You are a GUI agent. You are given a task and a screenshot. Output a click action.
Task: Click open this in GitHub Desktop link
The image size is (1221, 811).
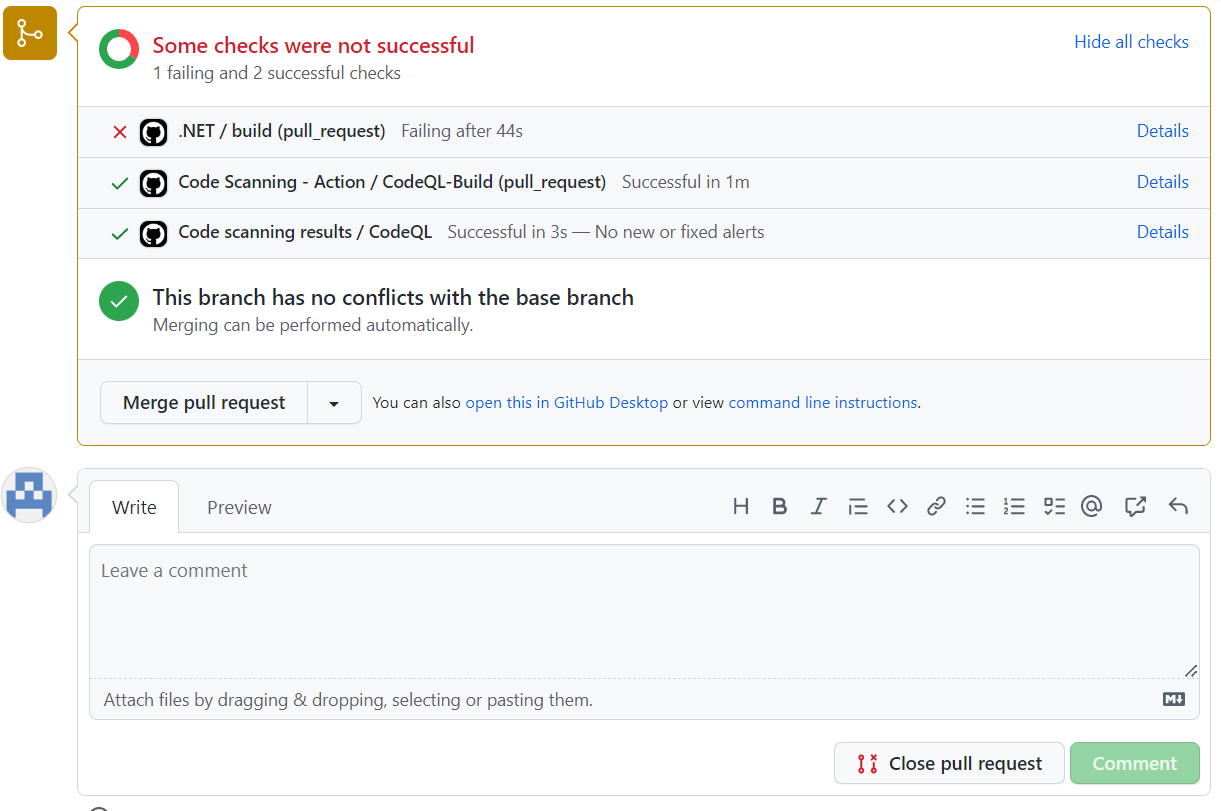566,403
